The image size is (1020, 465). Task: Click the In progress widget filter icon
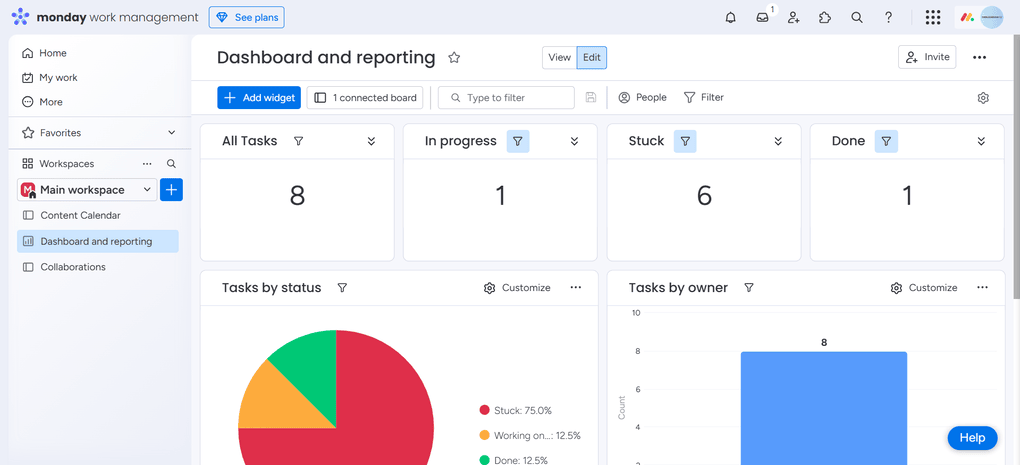coord(518,141)
